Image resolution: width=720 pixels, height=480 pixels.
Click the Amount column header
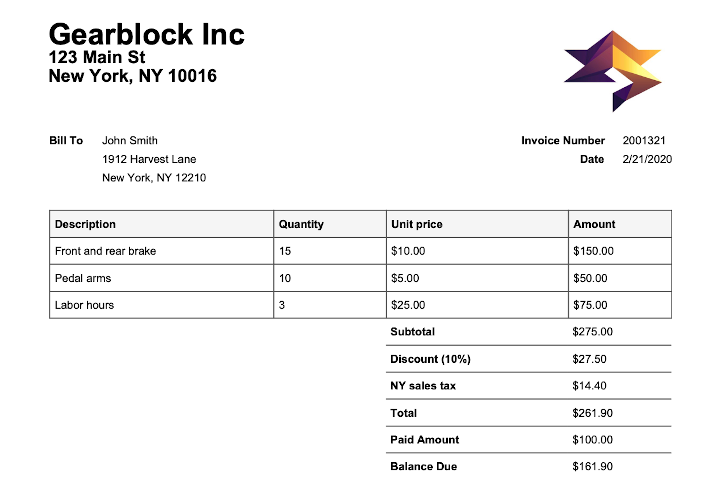point(620,224)
